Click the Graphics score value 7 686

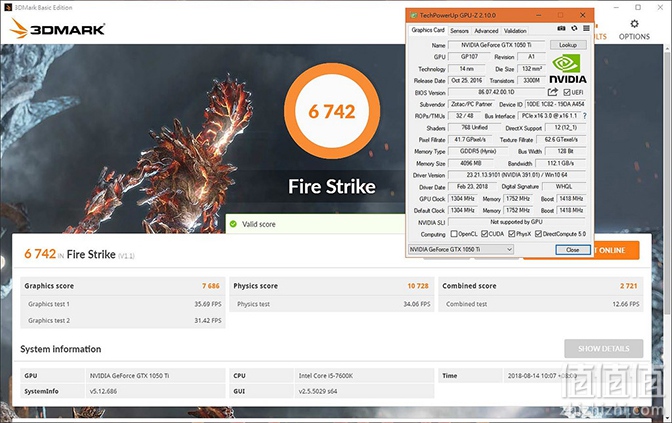click(x=210, y=286)
